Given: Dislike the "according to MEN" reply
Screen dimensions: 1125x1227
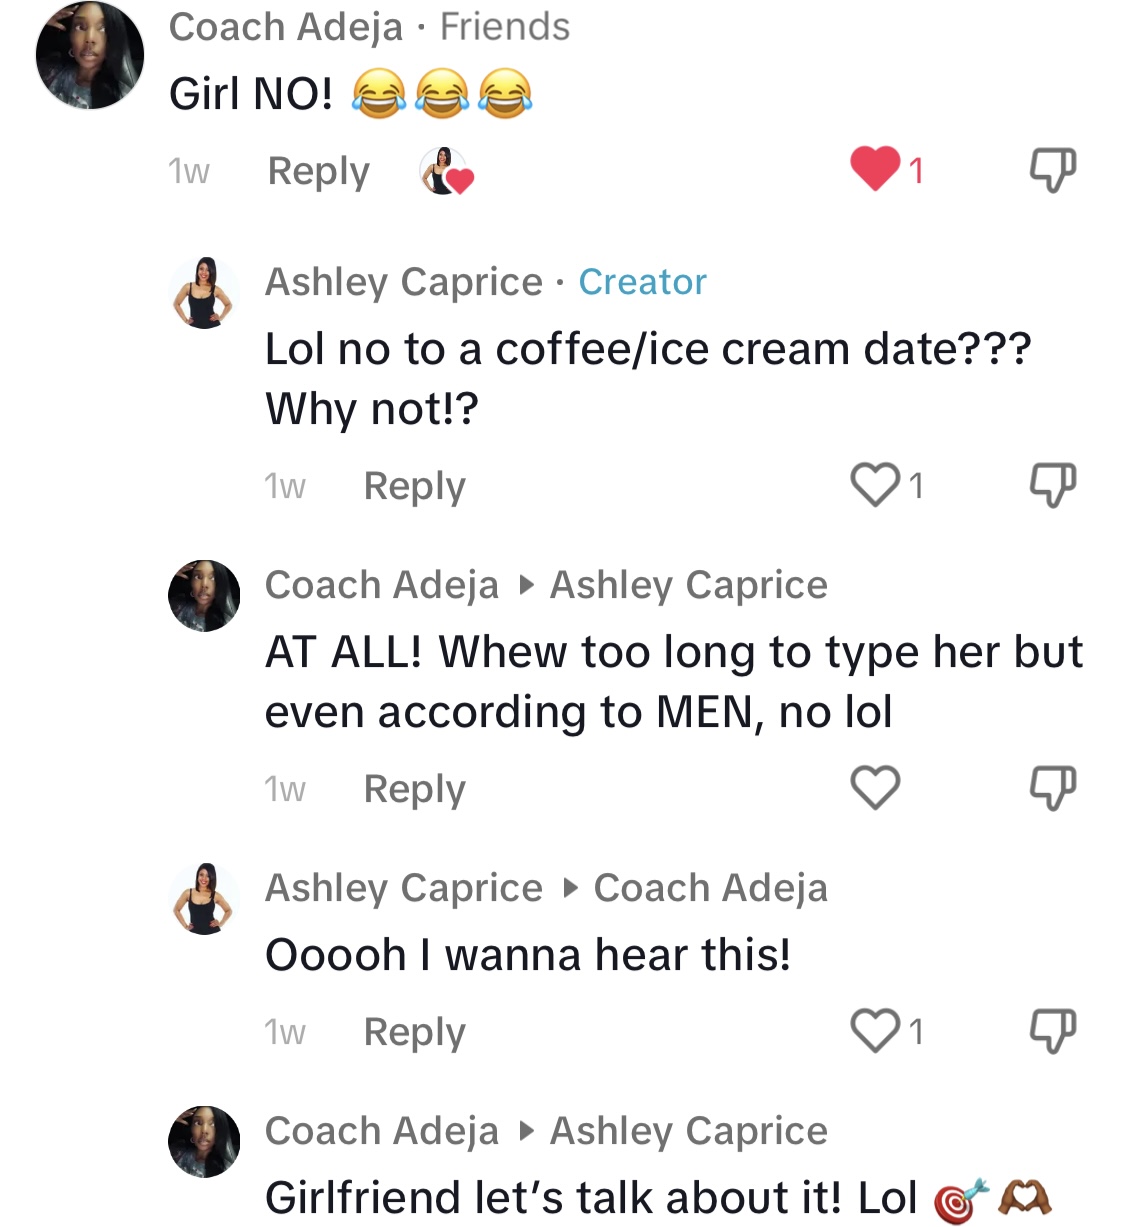Looking at the screenshot, I should [x=1053, y=788].
